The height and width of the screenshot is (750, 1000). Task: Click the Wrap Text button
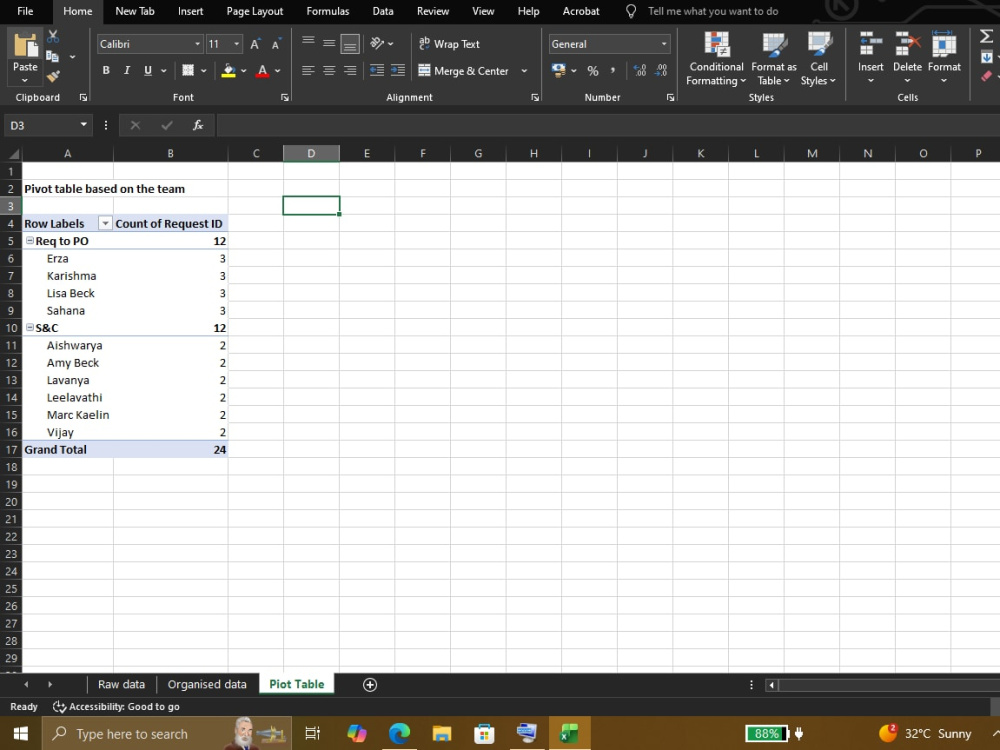point(449,44)
